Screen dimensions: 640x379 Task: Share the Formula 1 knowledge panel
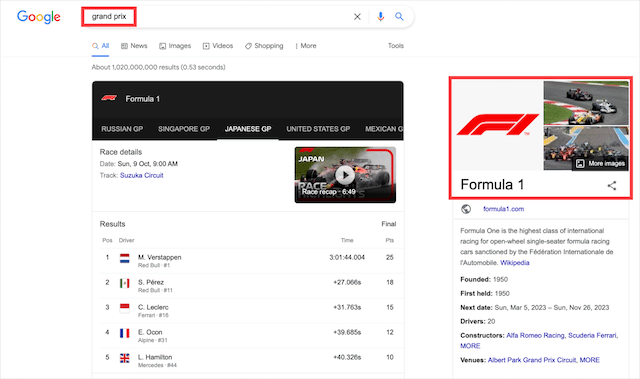click(612, 186)
